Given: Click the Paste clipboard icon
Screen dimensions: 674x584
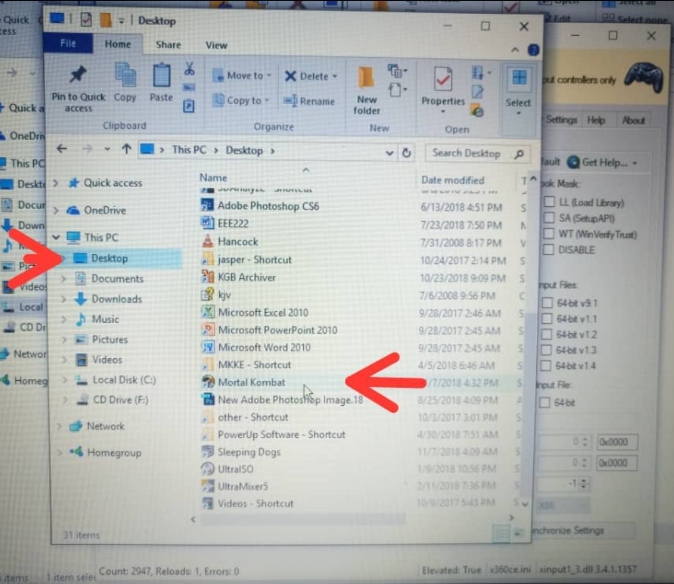Looking at the screenshot, I should [x=162, y=76].
